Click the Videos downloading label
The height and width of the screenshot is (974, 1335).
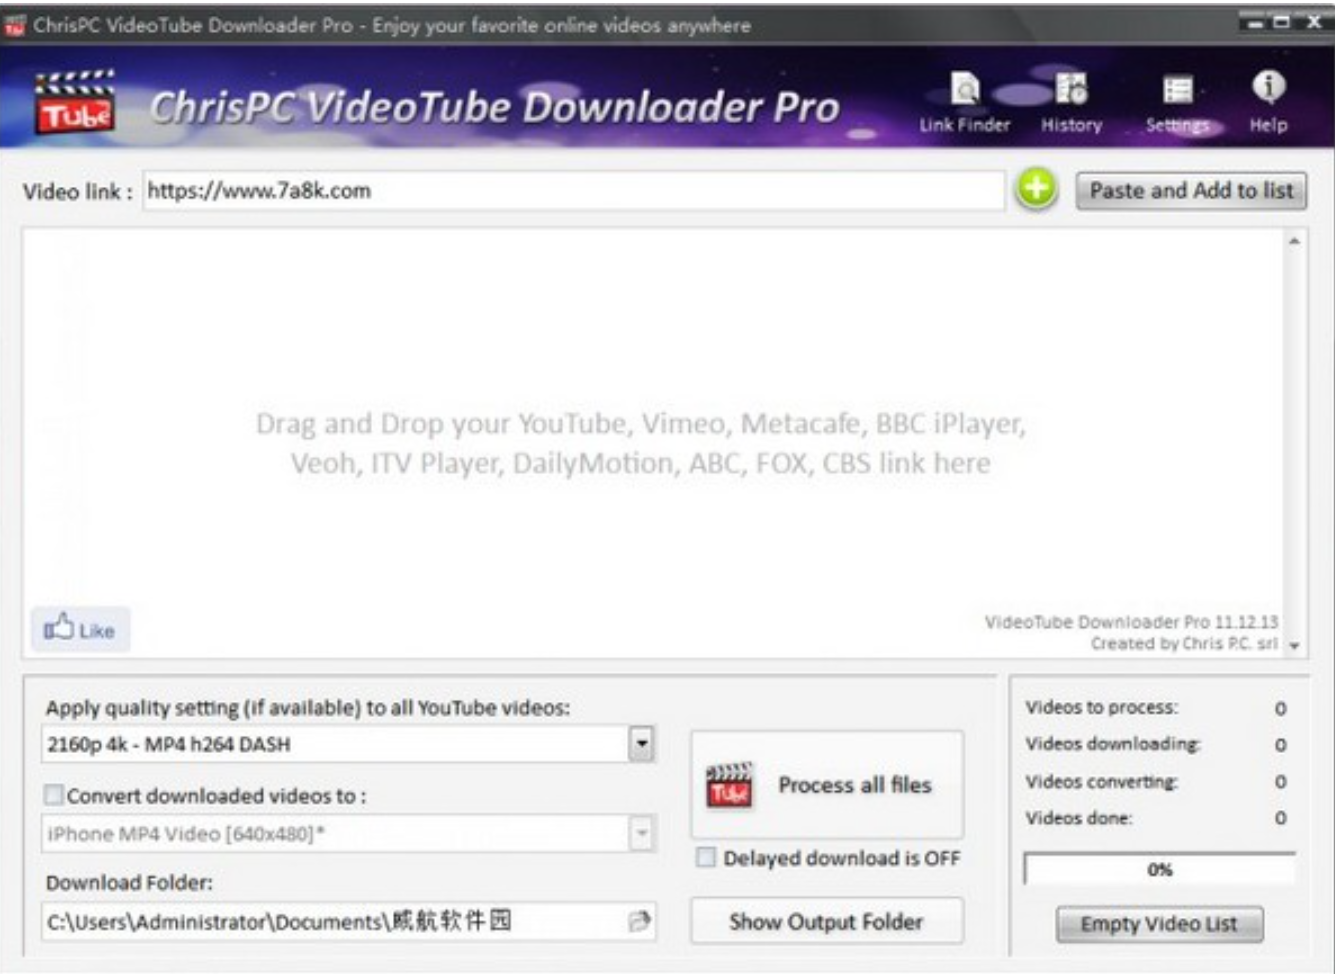point(1112,744)
